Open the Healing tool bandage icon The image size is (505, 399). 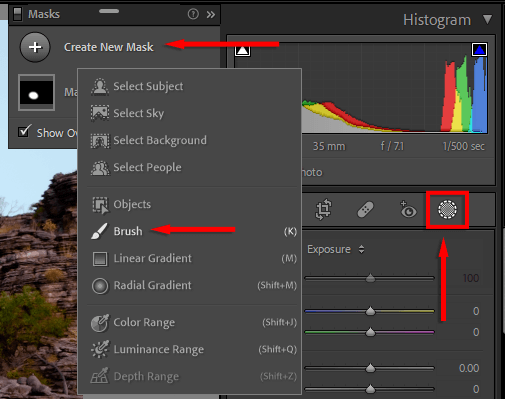[365, 210]
